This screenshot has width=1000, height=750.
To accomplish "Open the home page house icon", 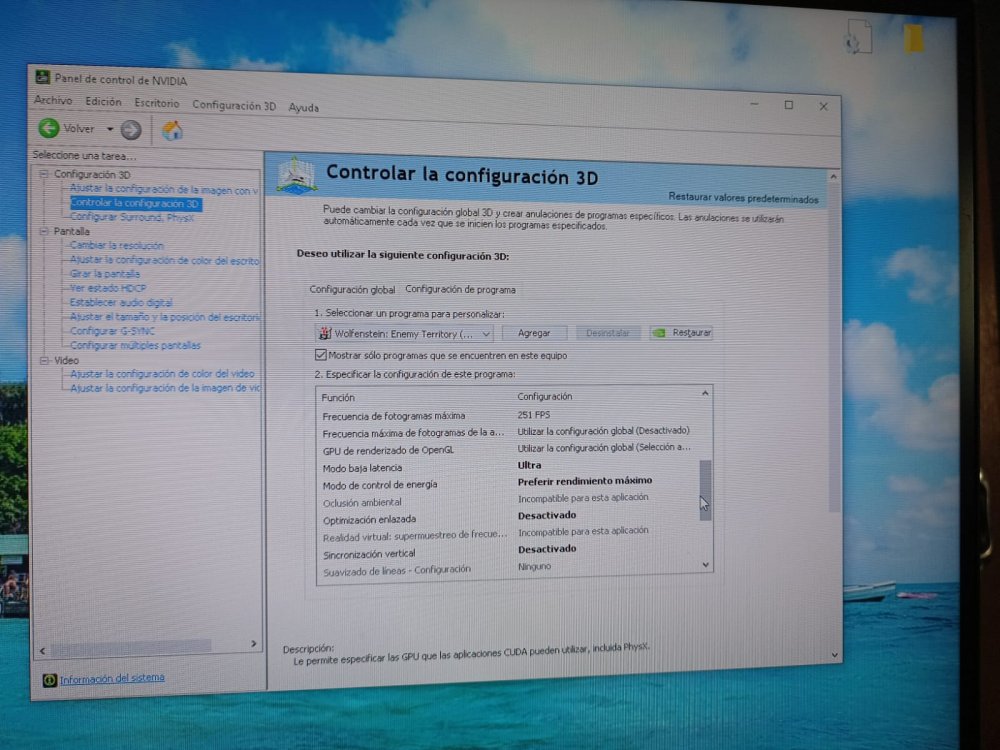I will pos(172,131).
